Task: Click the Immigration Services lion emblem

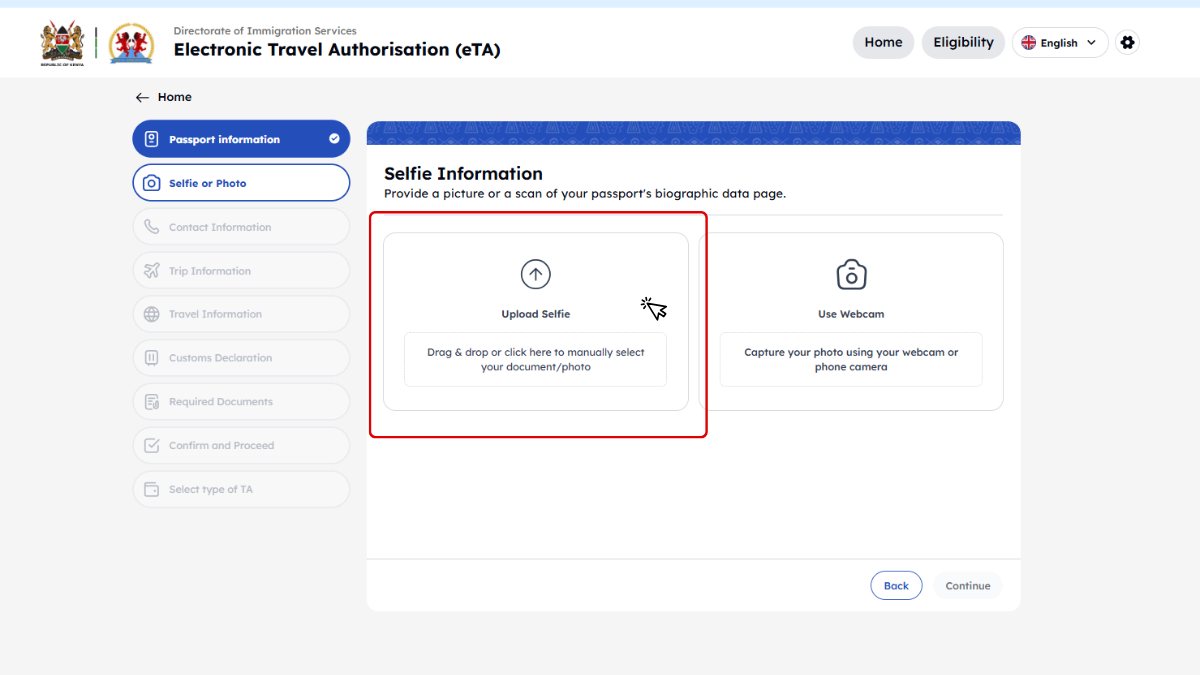Action: [x=131, y=43]
